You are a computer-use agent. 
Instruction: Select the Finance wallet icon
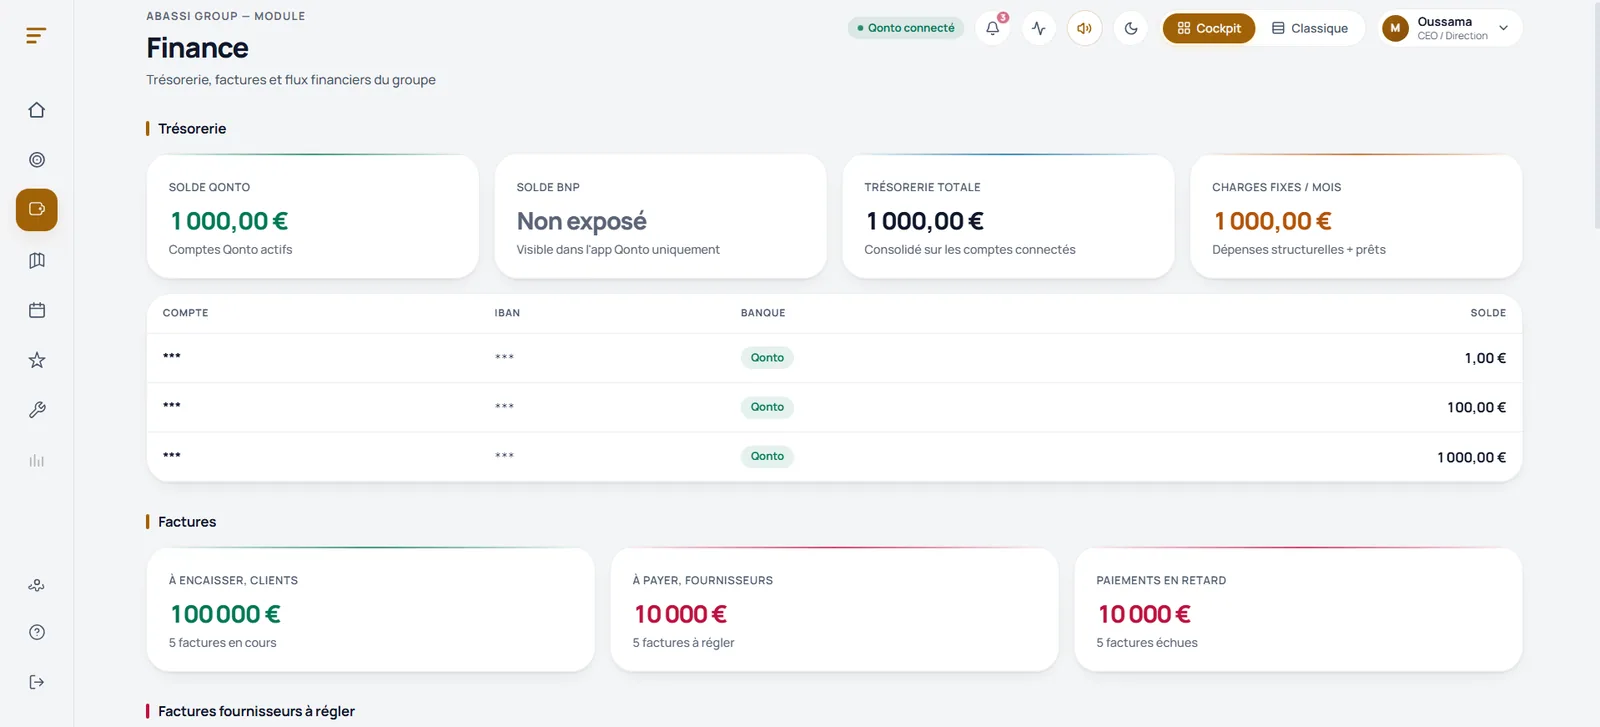click(37, 210)
